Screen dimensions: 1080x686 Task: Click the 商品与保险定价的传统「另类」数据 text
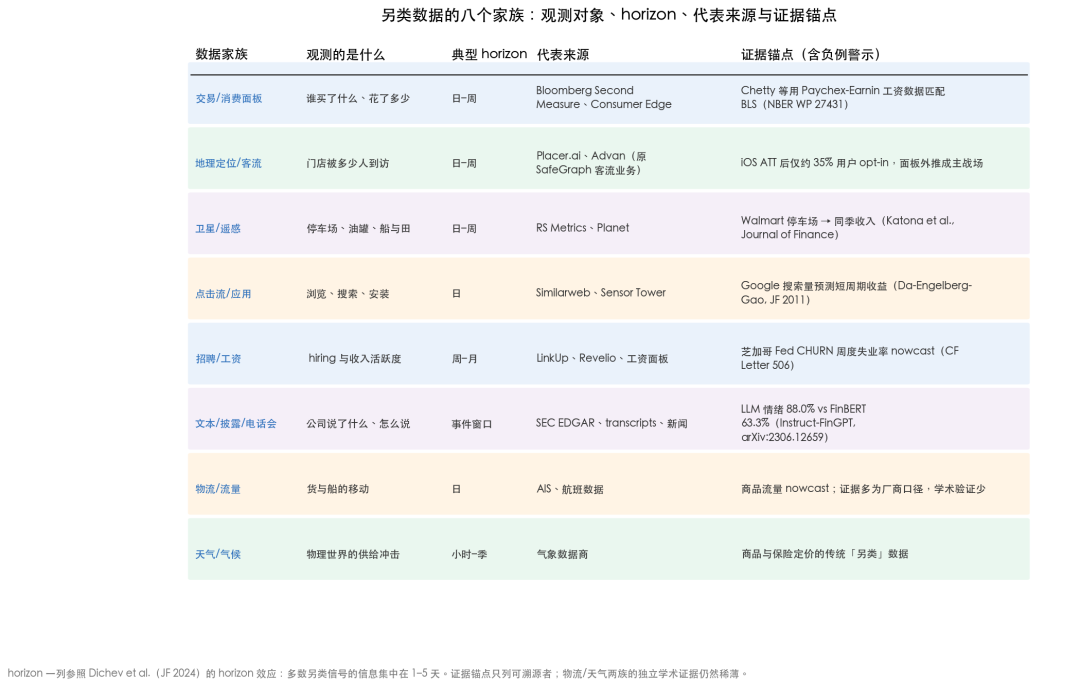824,554
